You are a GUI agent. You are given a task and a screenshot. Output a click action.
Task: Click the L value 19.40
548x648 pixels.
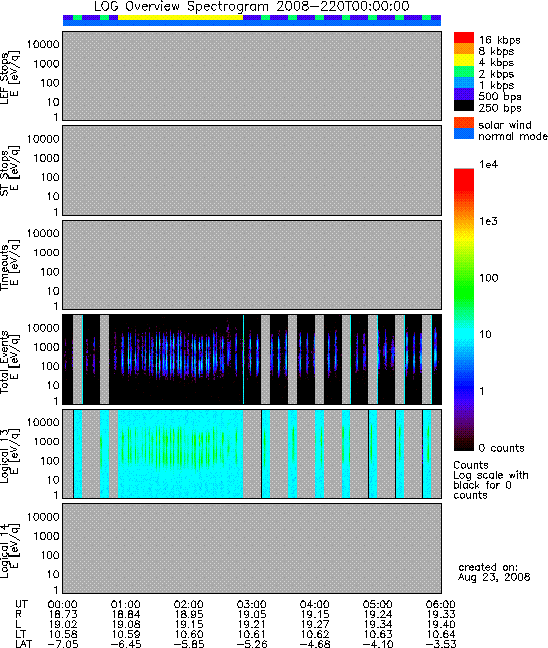point(441,624)
